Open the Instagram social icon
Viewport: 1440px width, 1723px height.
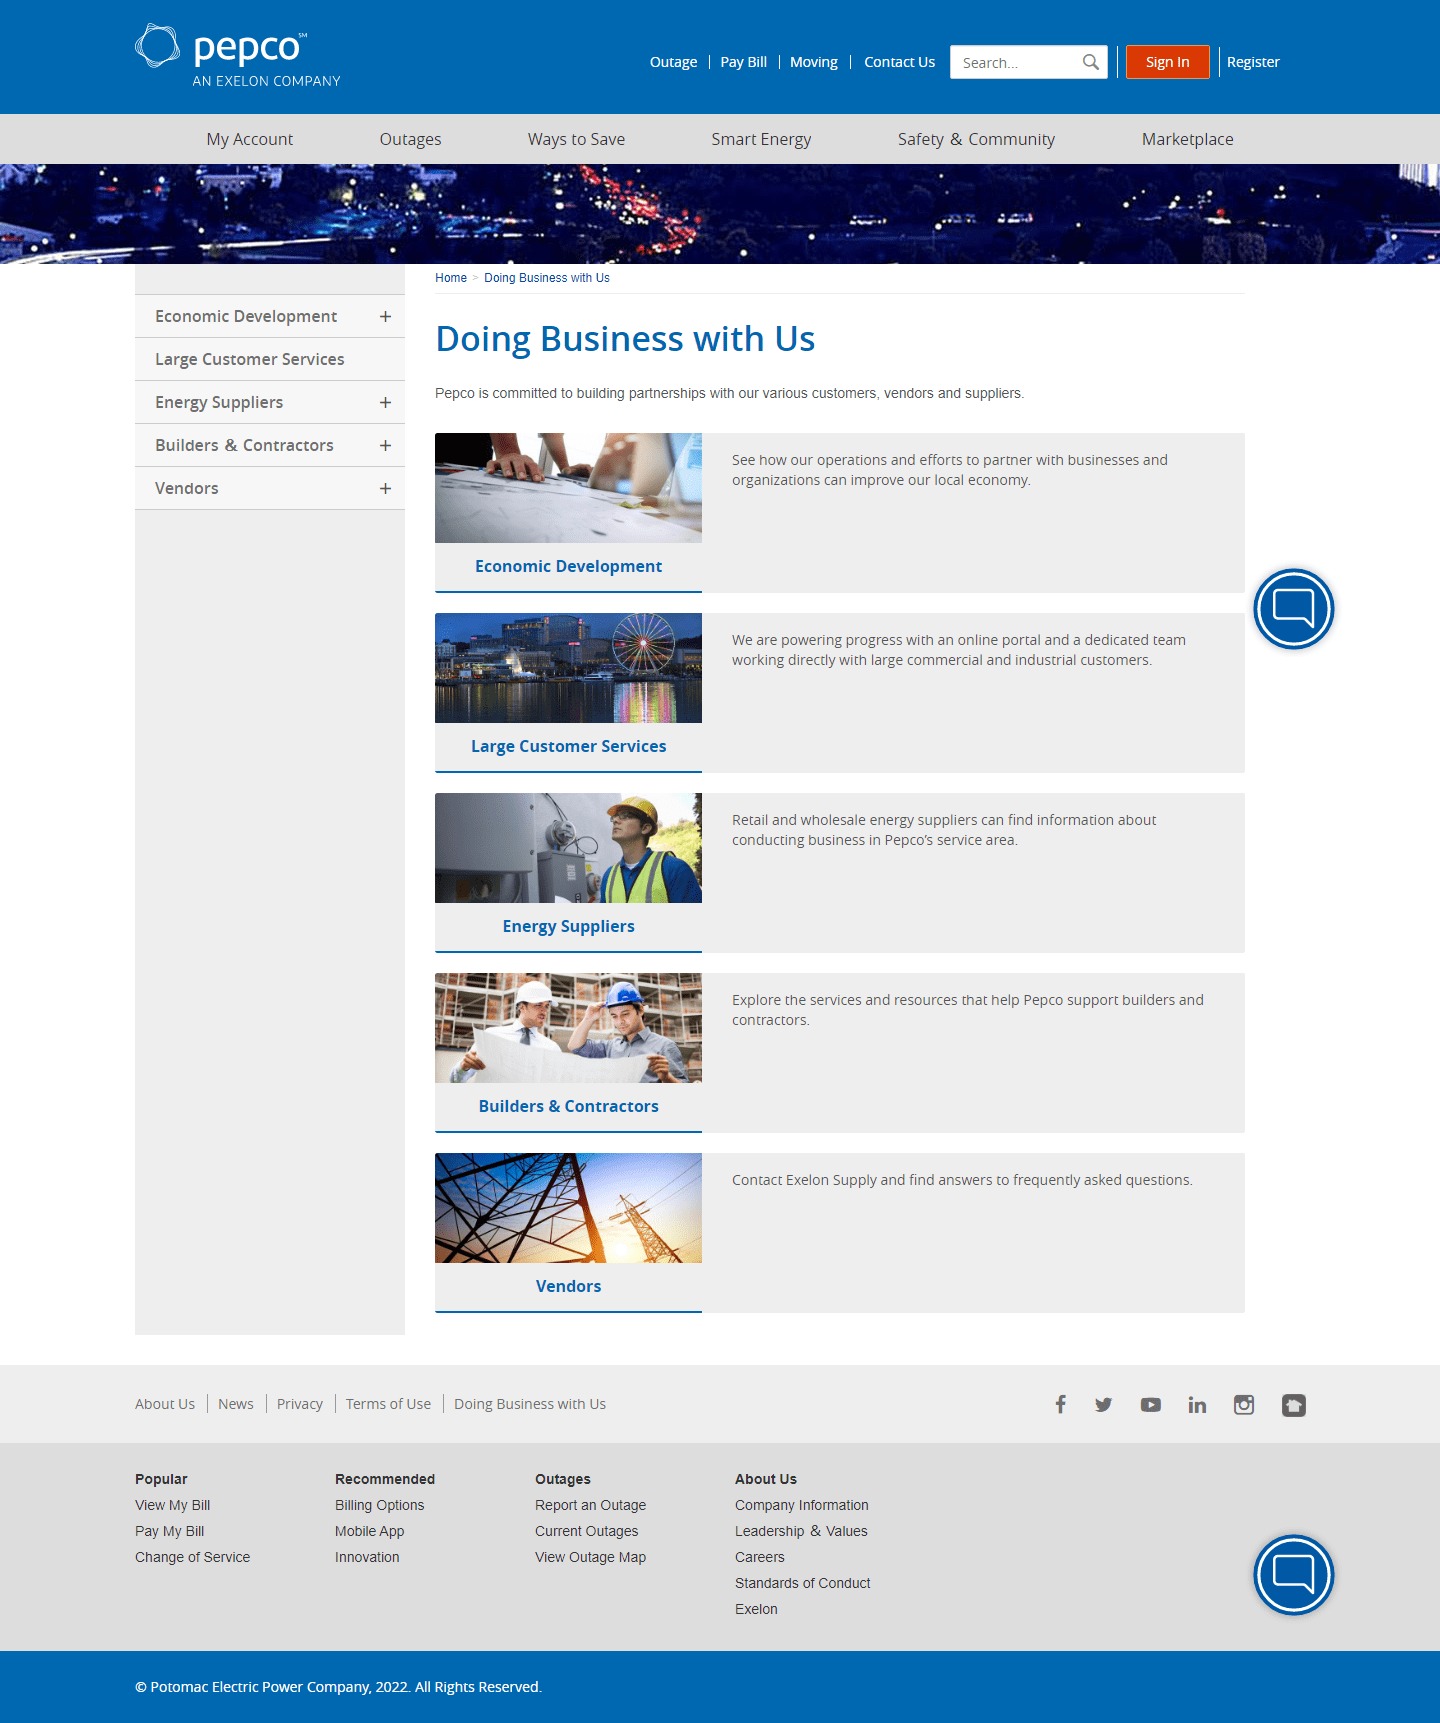pyautogui.click(x=1244, y=1404)
